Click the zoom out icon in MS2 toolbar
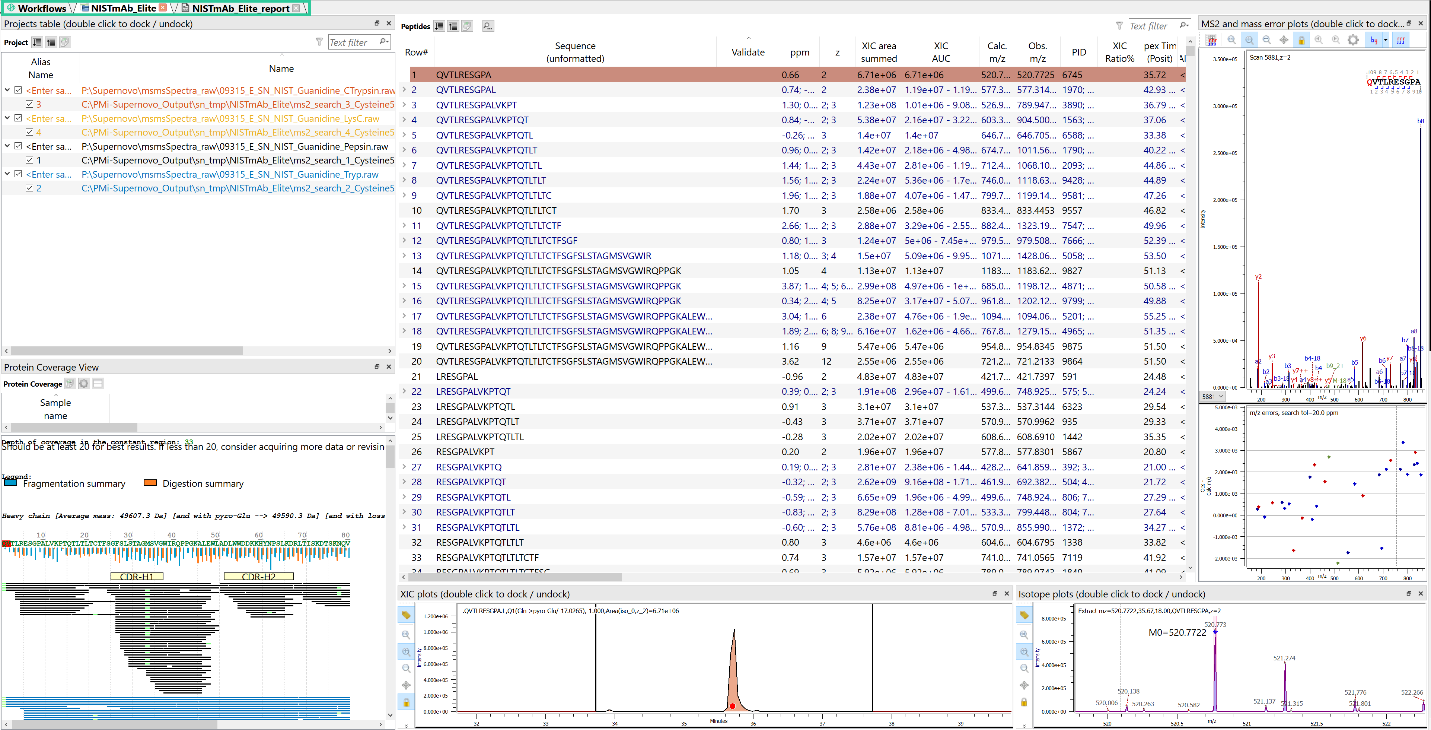This screenshot has height=730, width=1431. click(x=1267, y=40)
